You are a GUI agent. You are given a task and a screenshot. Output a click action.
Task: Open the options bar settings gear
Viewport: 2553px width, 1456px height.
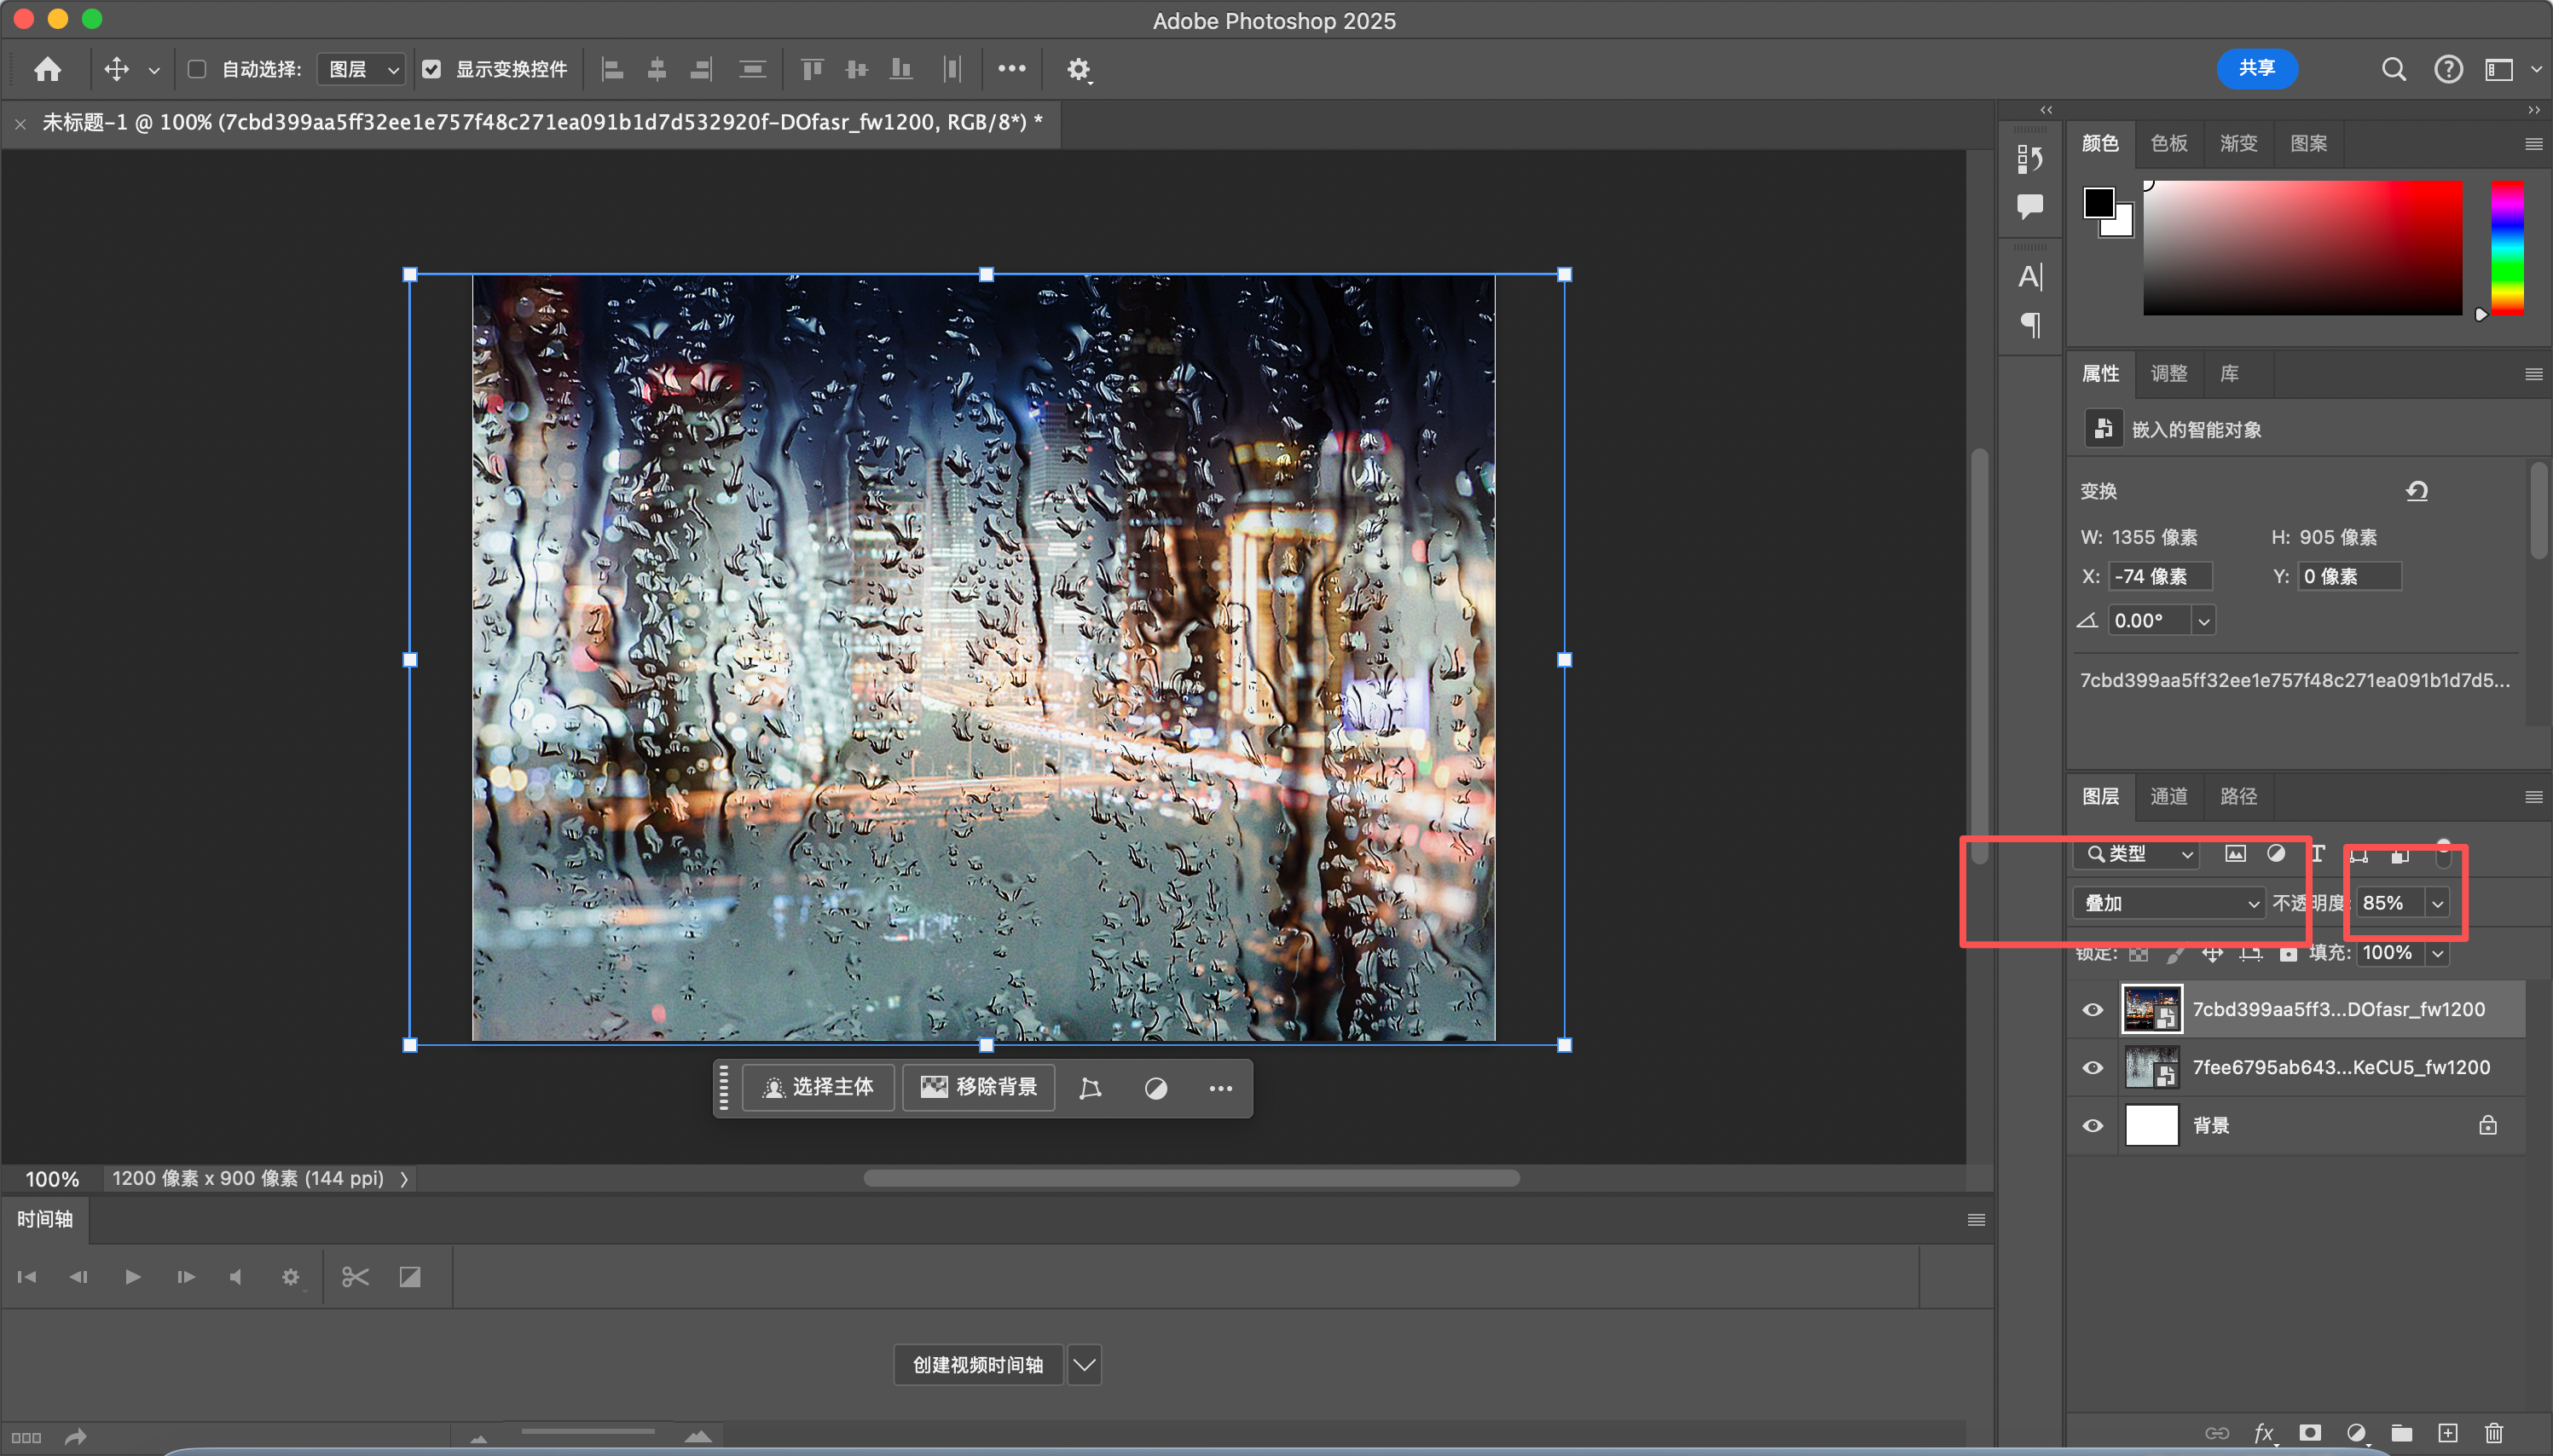[x=1077, y=69]
